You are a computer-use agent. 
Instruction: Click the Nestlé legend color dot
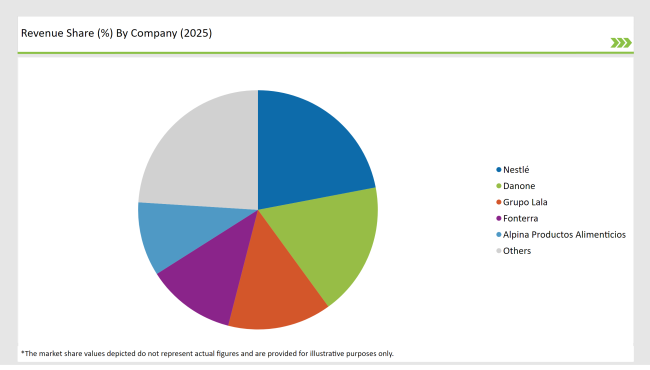(x=499, y=169)
